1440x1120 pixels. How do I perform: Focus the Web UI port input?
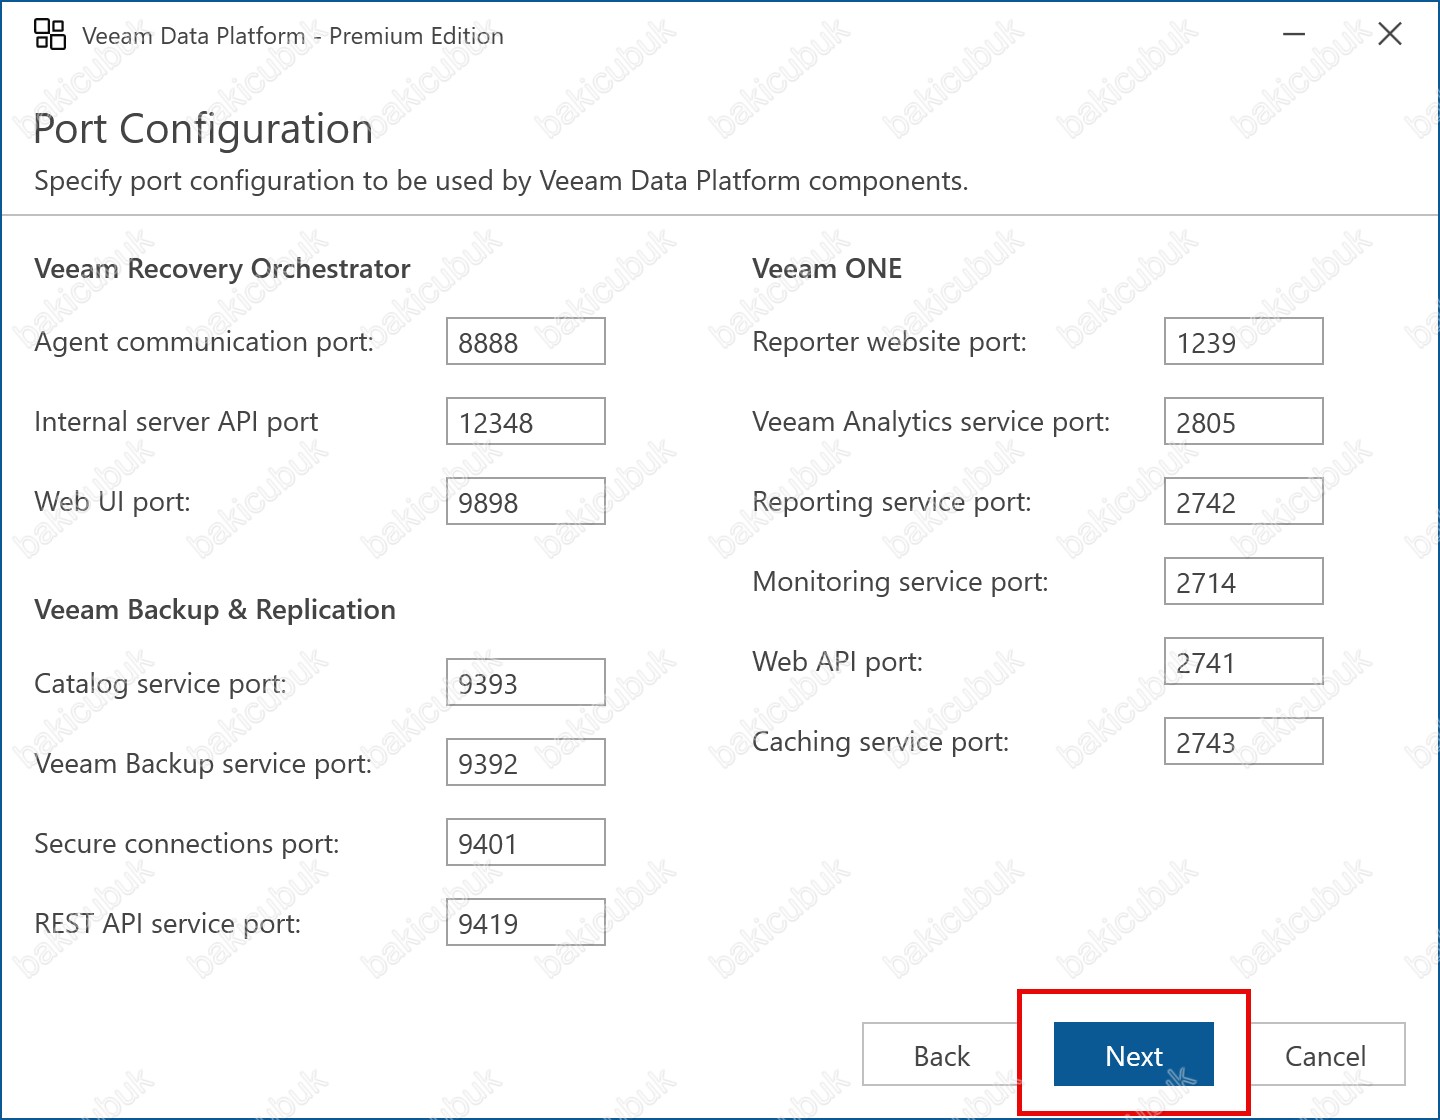coord(525,502)
